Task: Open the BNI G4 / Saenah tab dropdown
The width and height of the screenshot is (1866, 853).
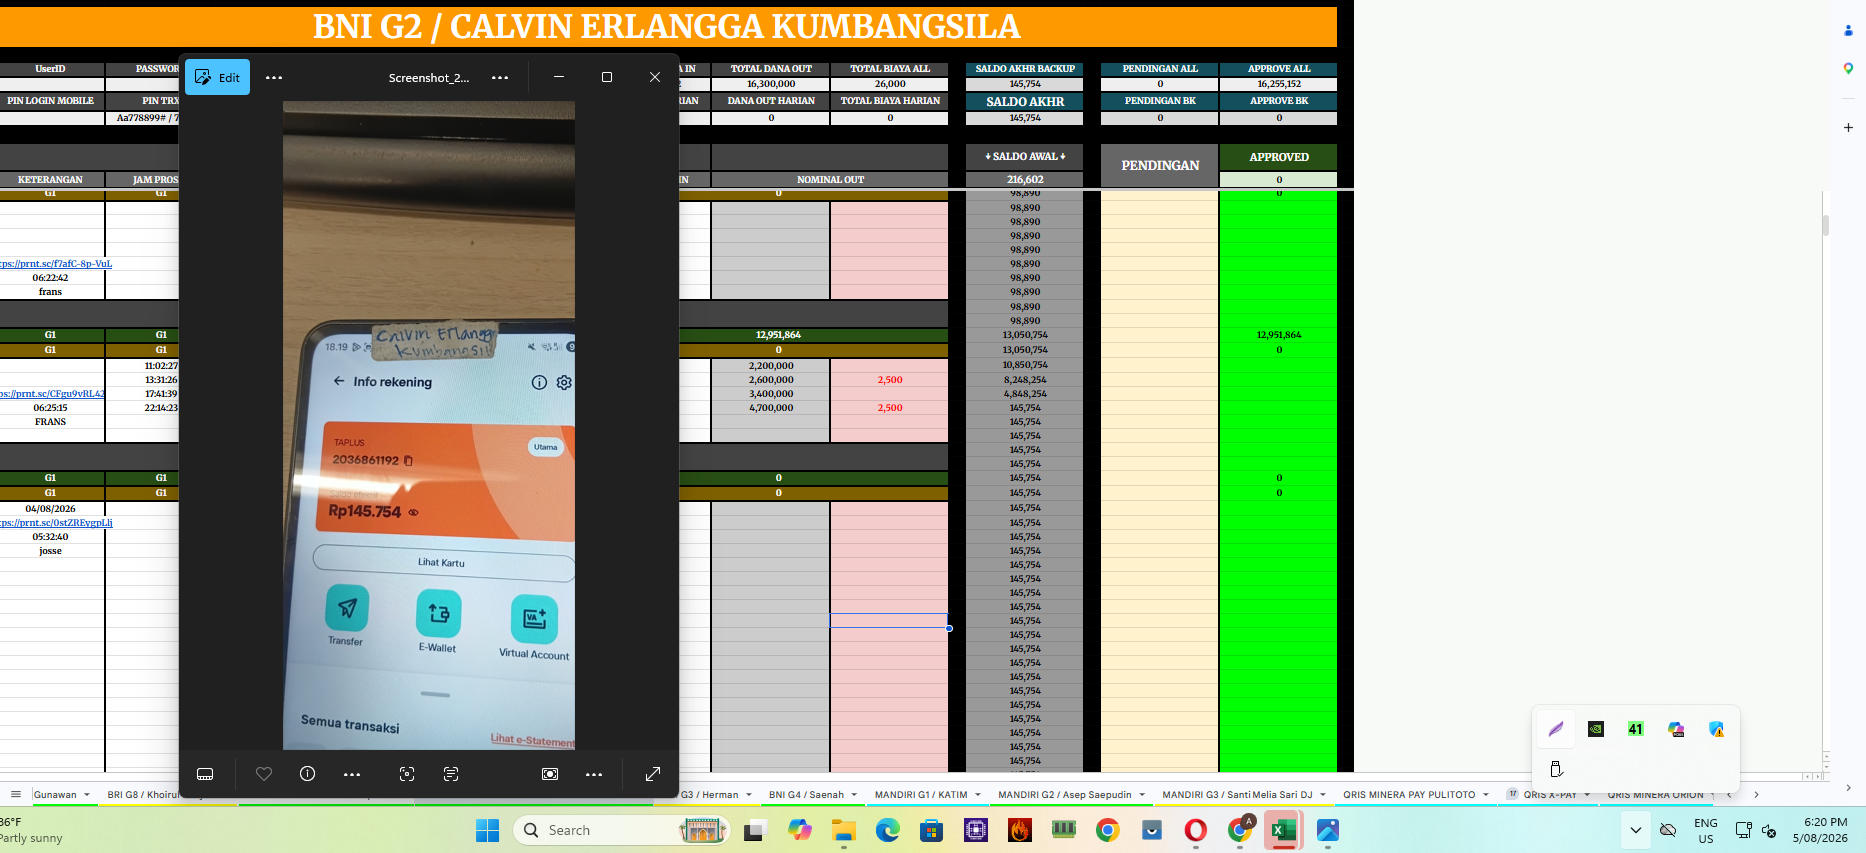Action: pyautogui.click(x=854, y=795)
